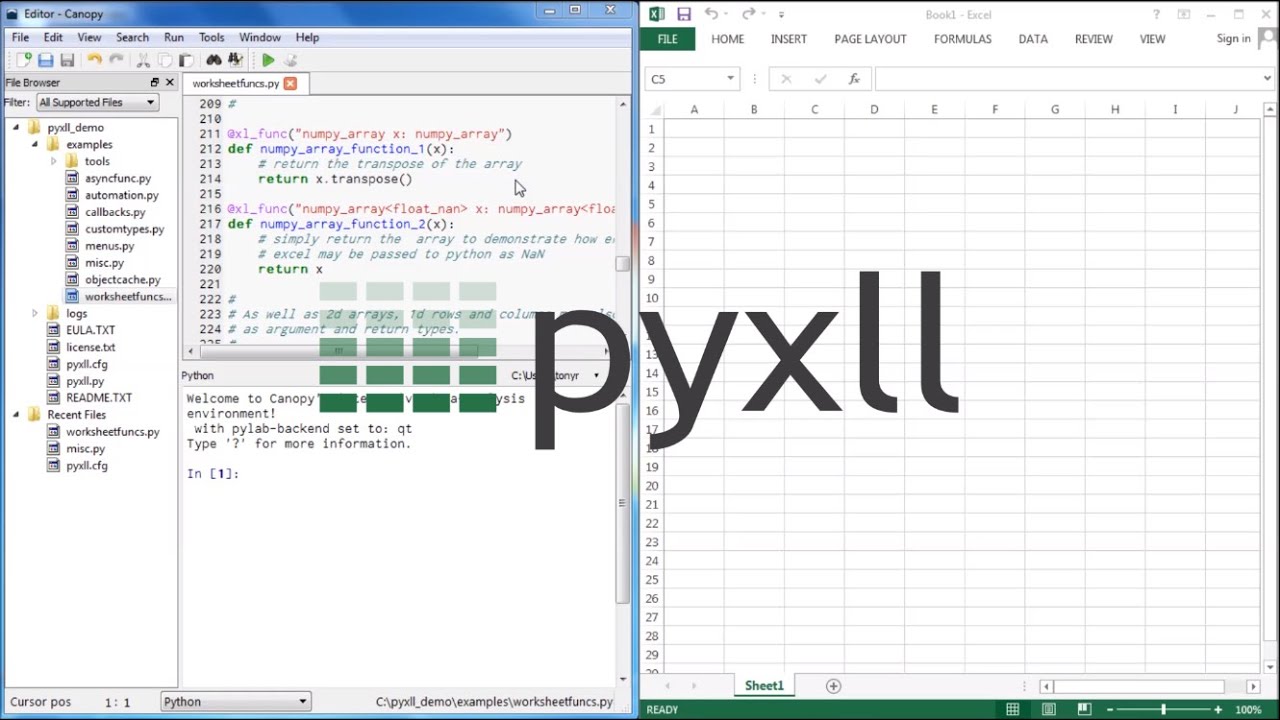Collapse the pyxll_demo folder

pyautogui.click(x=16, y=128)
